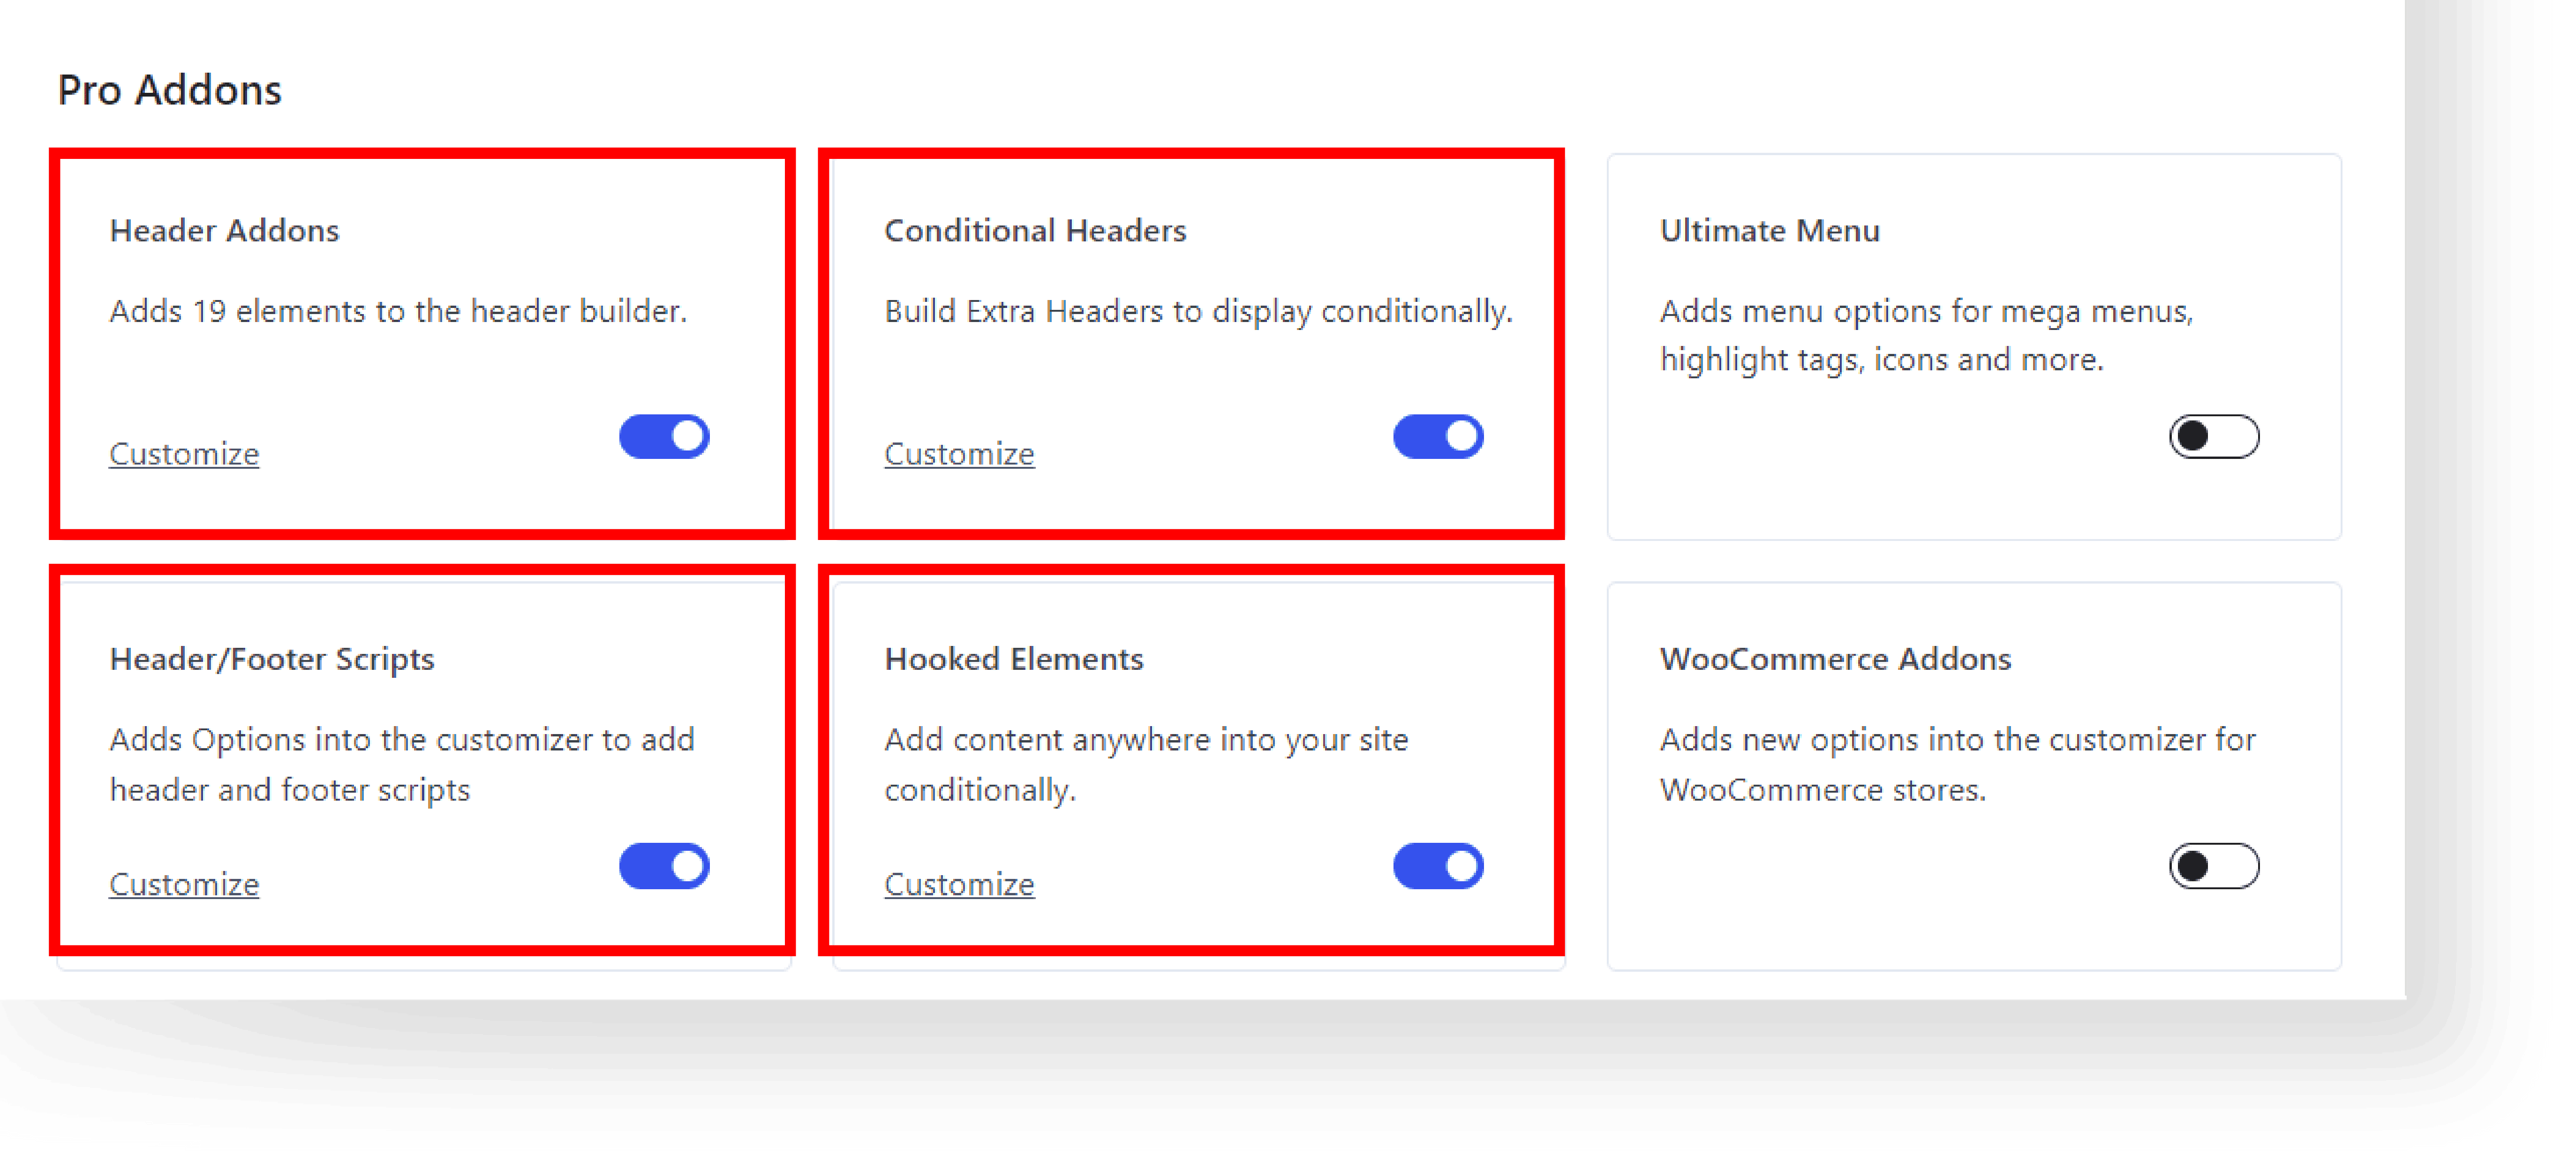Screen dimensions: 2576x1155
Task: Select the Header/Footer Scripts card title
Action: 272,660
